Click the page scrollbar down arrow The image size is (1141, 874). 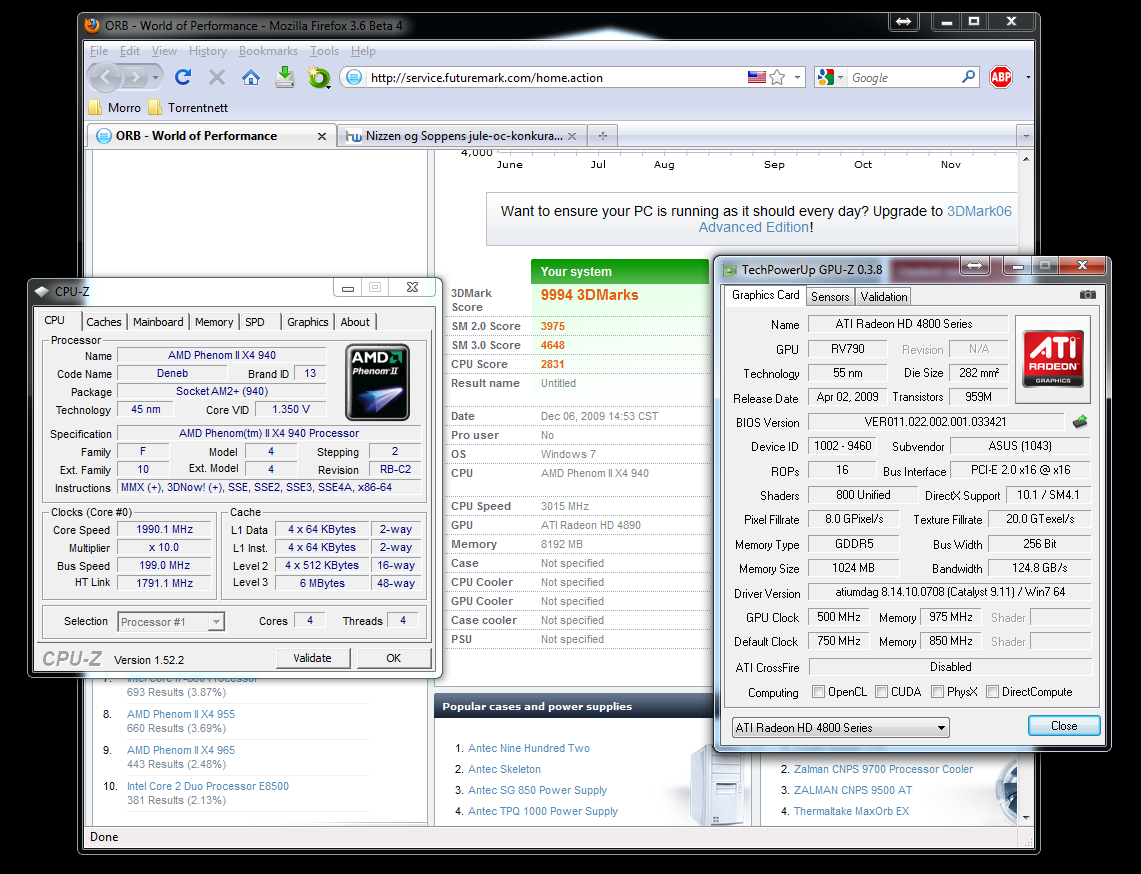(1026, 817)
